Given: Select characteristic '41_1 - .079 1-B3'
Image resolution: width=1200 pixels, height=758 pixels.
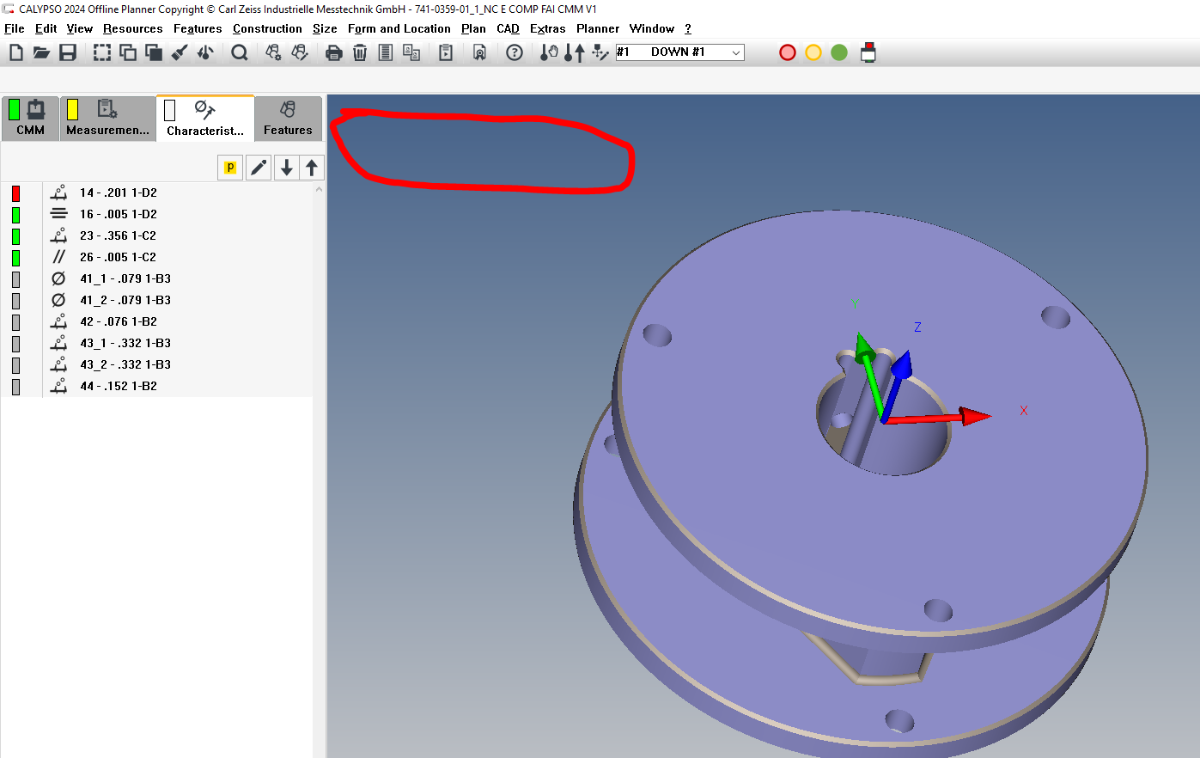Looking at the screenshot, I should click(x=125, y=279).
